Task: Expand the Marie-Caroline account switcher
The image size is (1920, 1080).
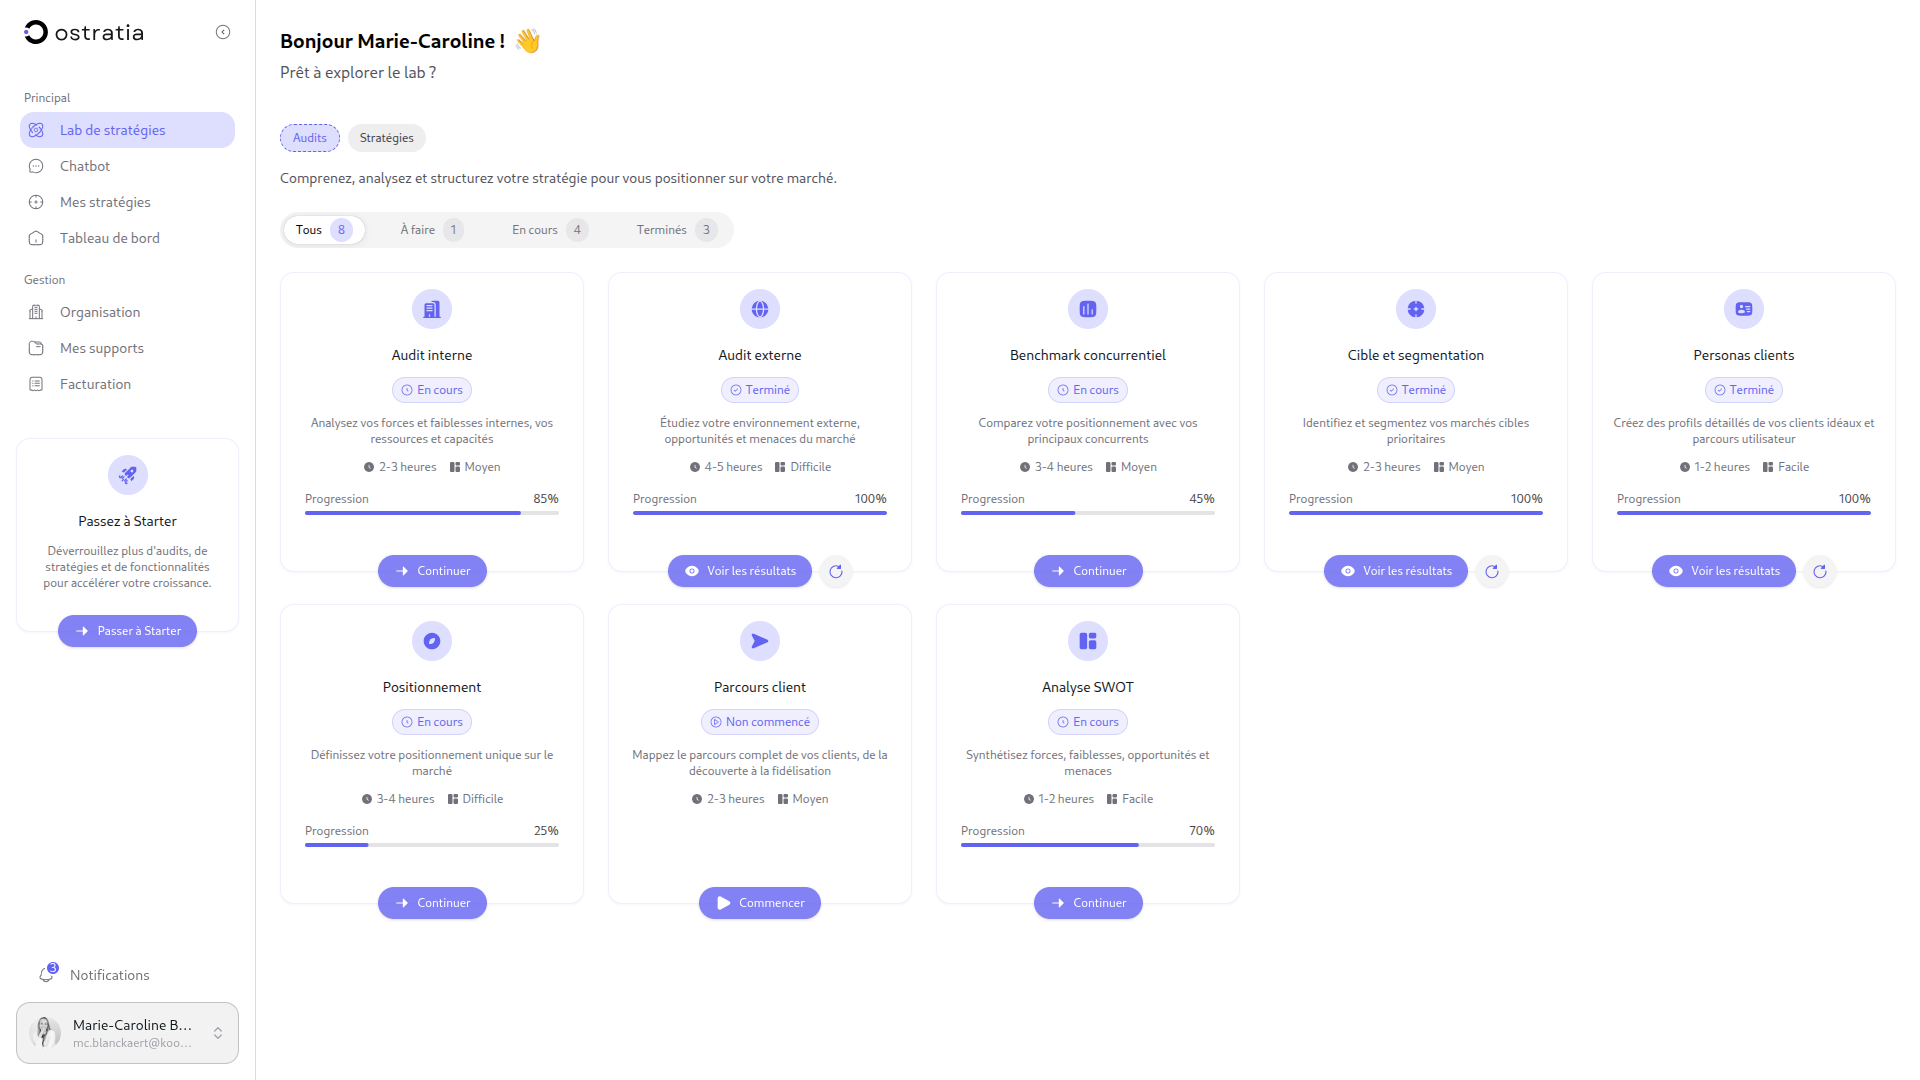Action: tap(218, 1033)
